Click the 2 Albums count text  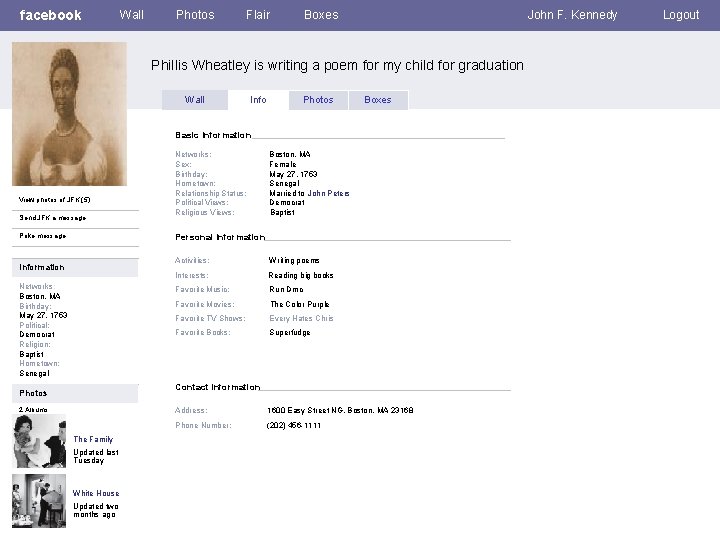tap(33, 410)
